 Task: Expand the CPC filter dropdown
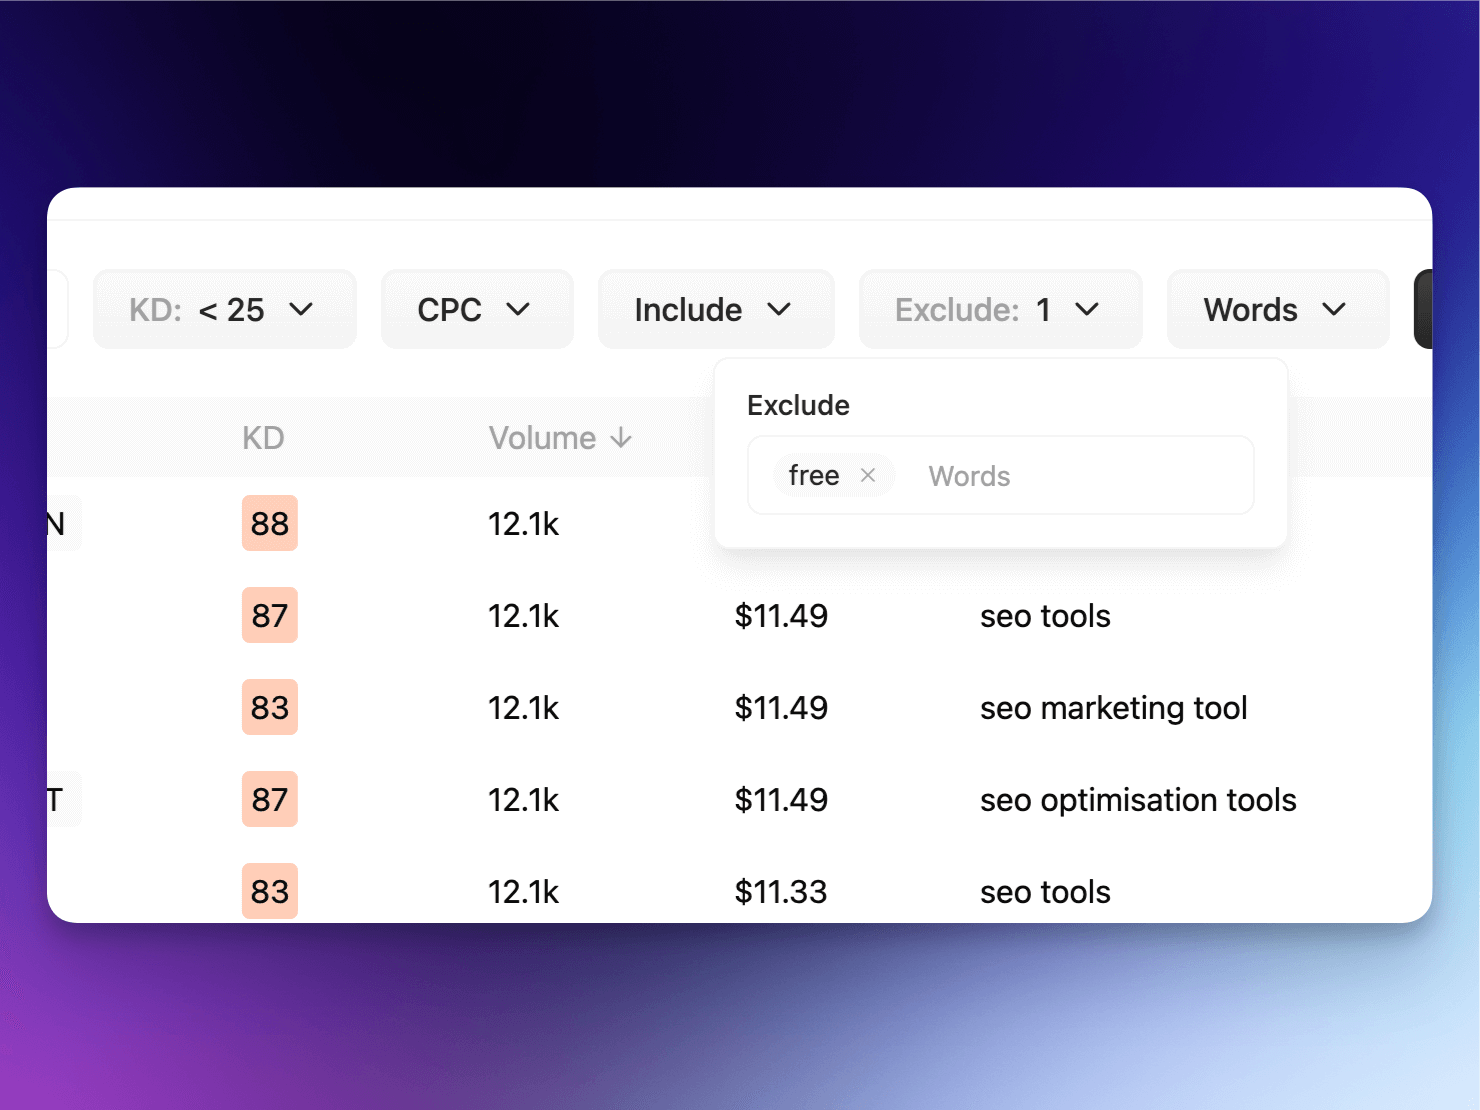[476, 310]
